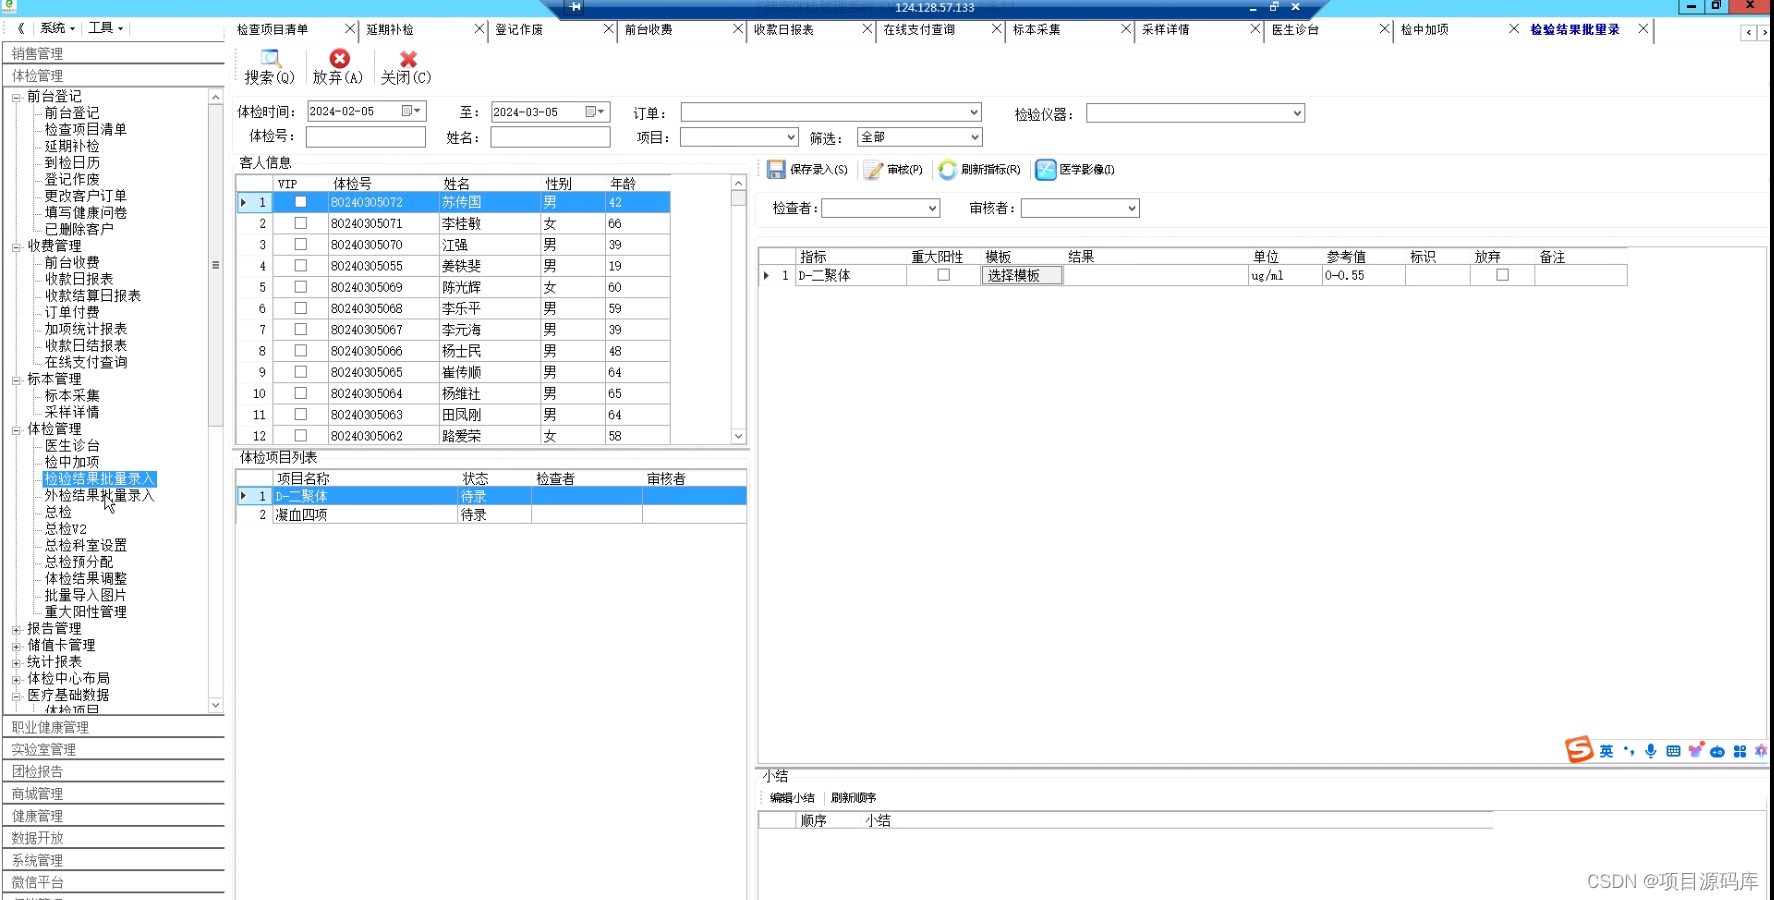The height and width of the screenshot is (900, 1774).
Task: Toggle VIP checkbox for 陈尤辉 row
Action: click(300, 287)
